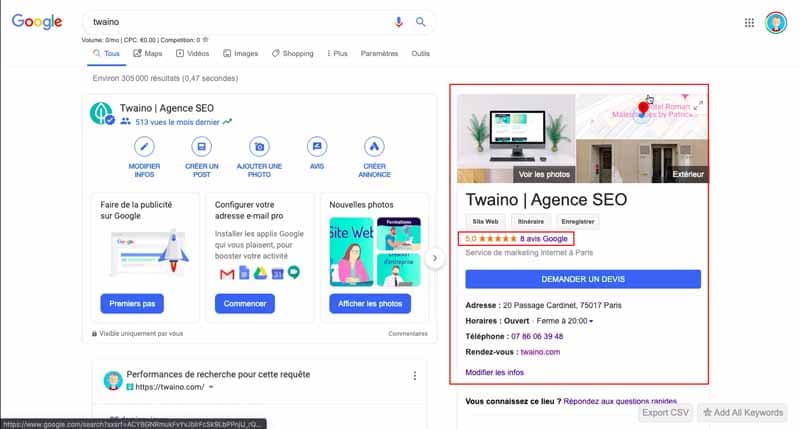800x429 pixels.
Task: Click the https://twaino.com/ URL text
Action: tap(170, 387)
